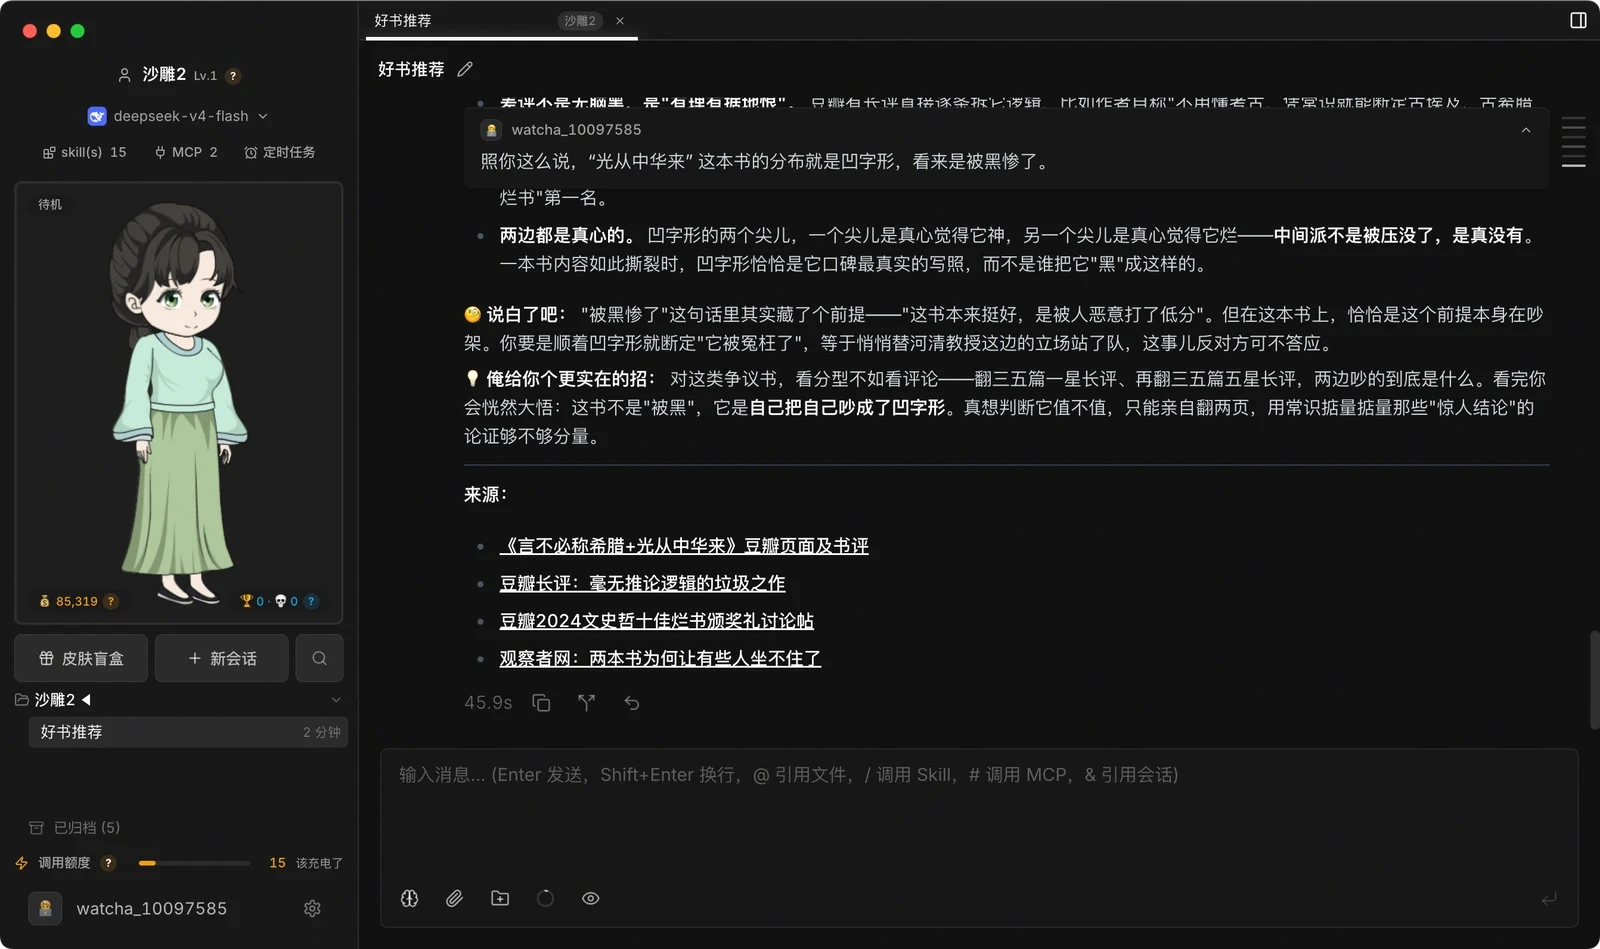Edit the 好书推荐 title with pencil icon
Image resolution: width=1600 pixels, height=949 pixels.
pyautogui.click(x=465, y=69)
